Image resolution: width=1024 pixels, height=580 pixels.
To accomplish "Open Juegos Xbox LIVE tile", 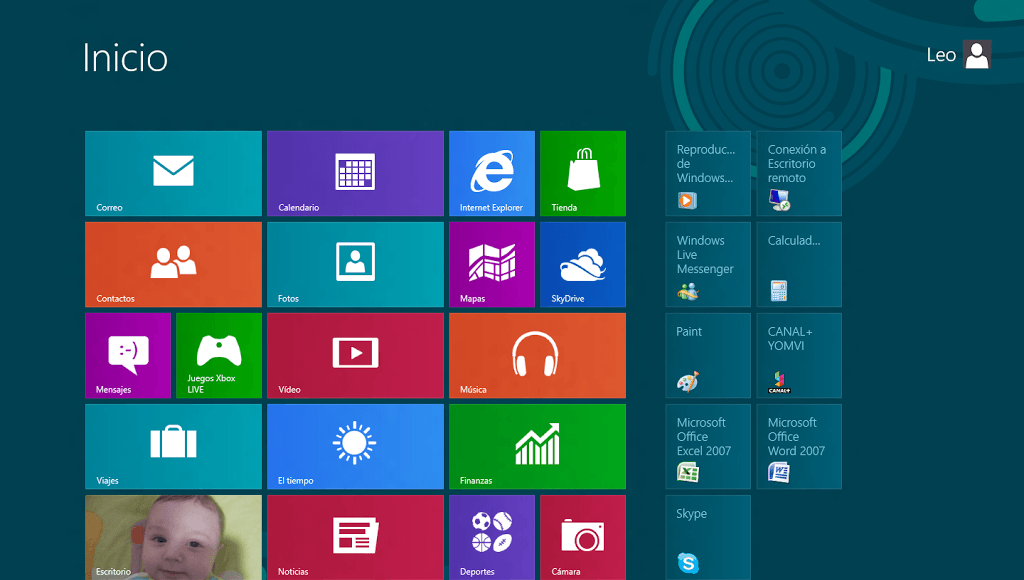I will point(219,355).
